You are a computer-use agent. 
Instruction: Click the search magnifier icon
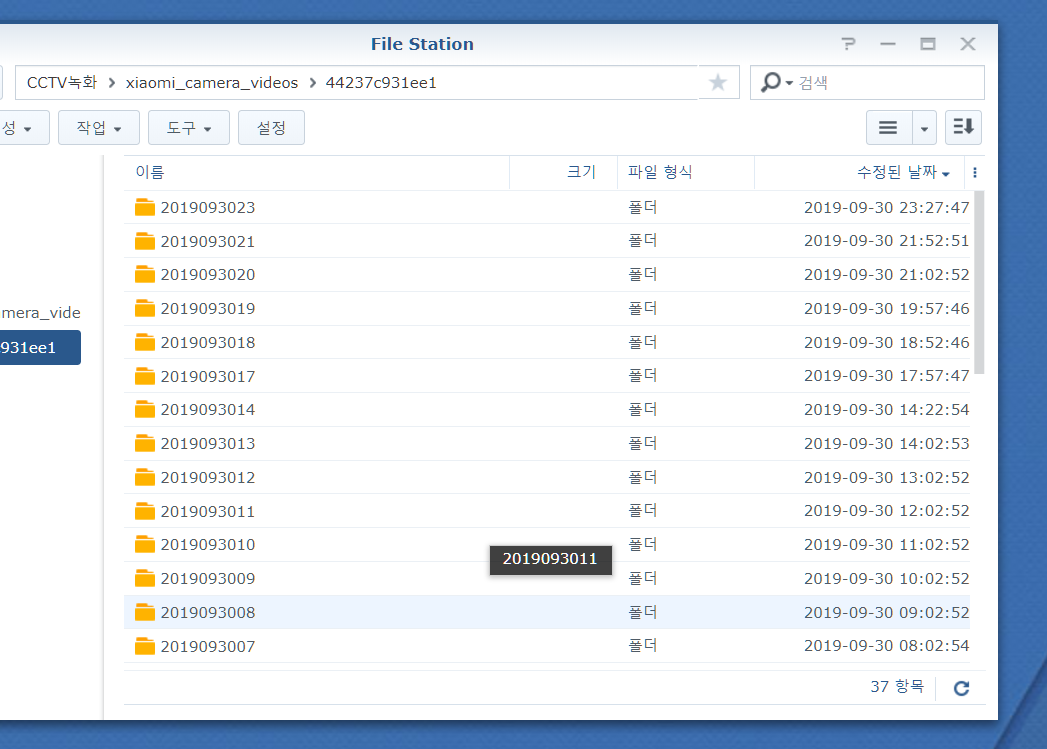click(771, 82)
